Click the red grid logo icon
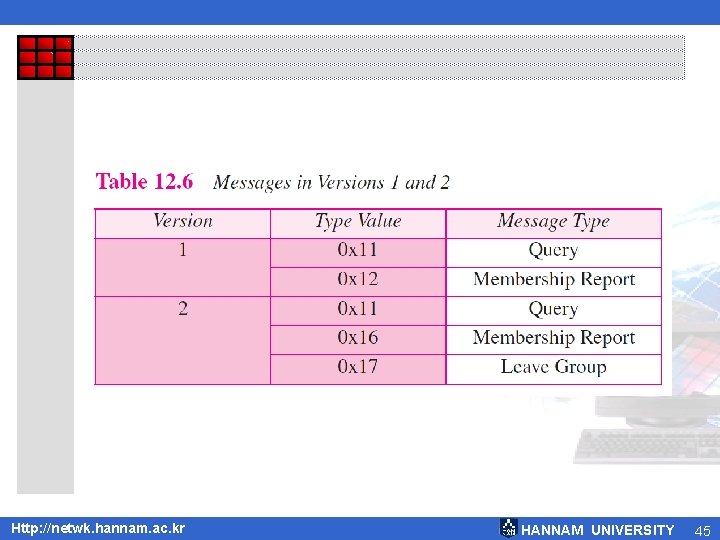Viewport: 720px width, 540px height. point(45,57)
